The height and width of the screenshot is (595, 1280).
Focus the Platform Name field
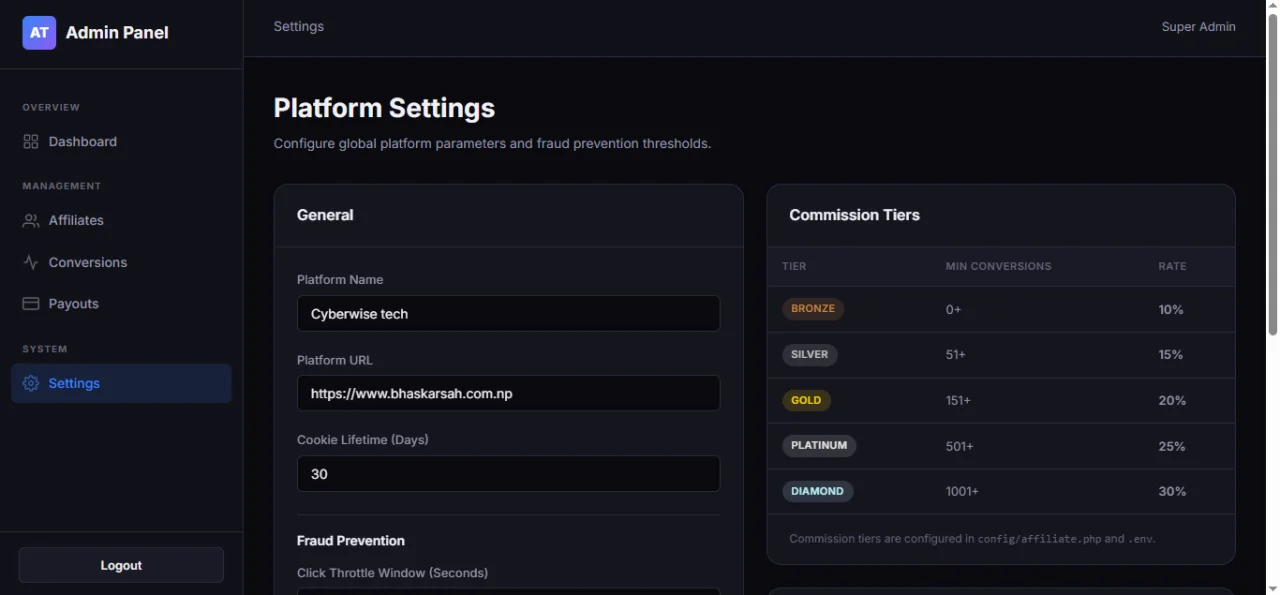click(x=508, y=313)
